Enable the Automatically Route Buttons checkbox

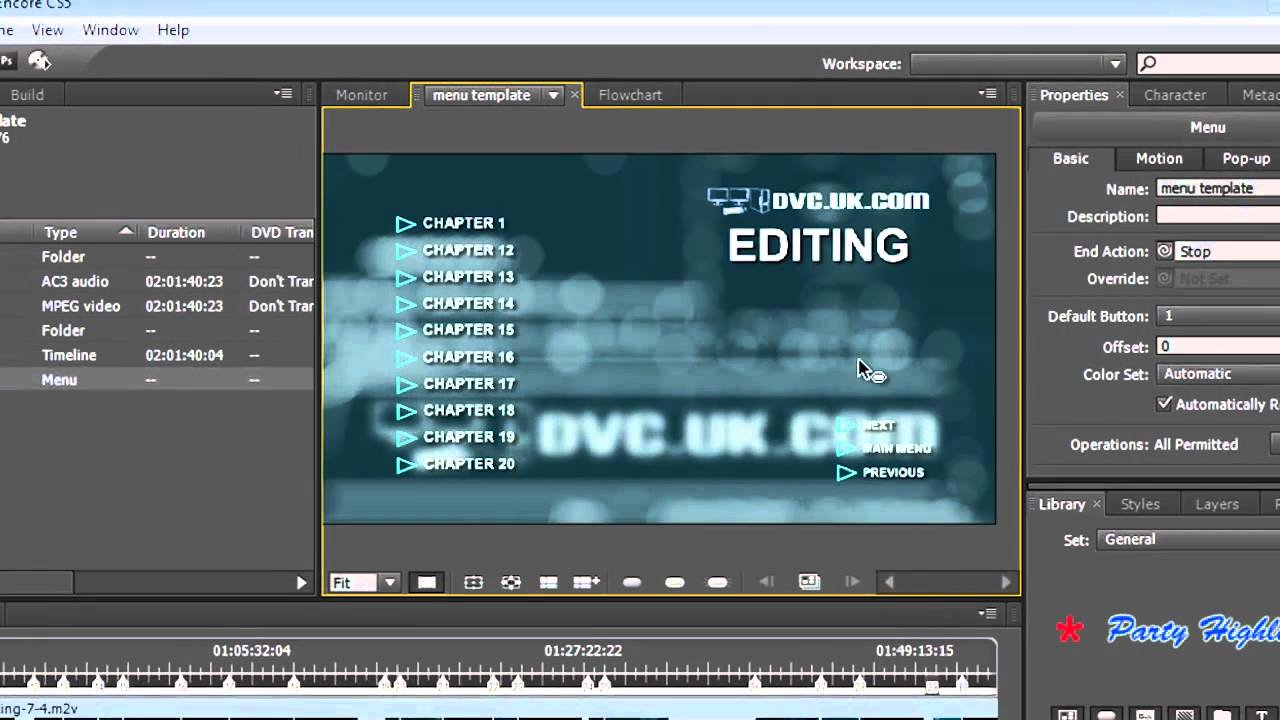tap(1165, 404)
